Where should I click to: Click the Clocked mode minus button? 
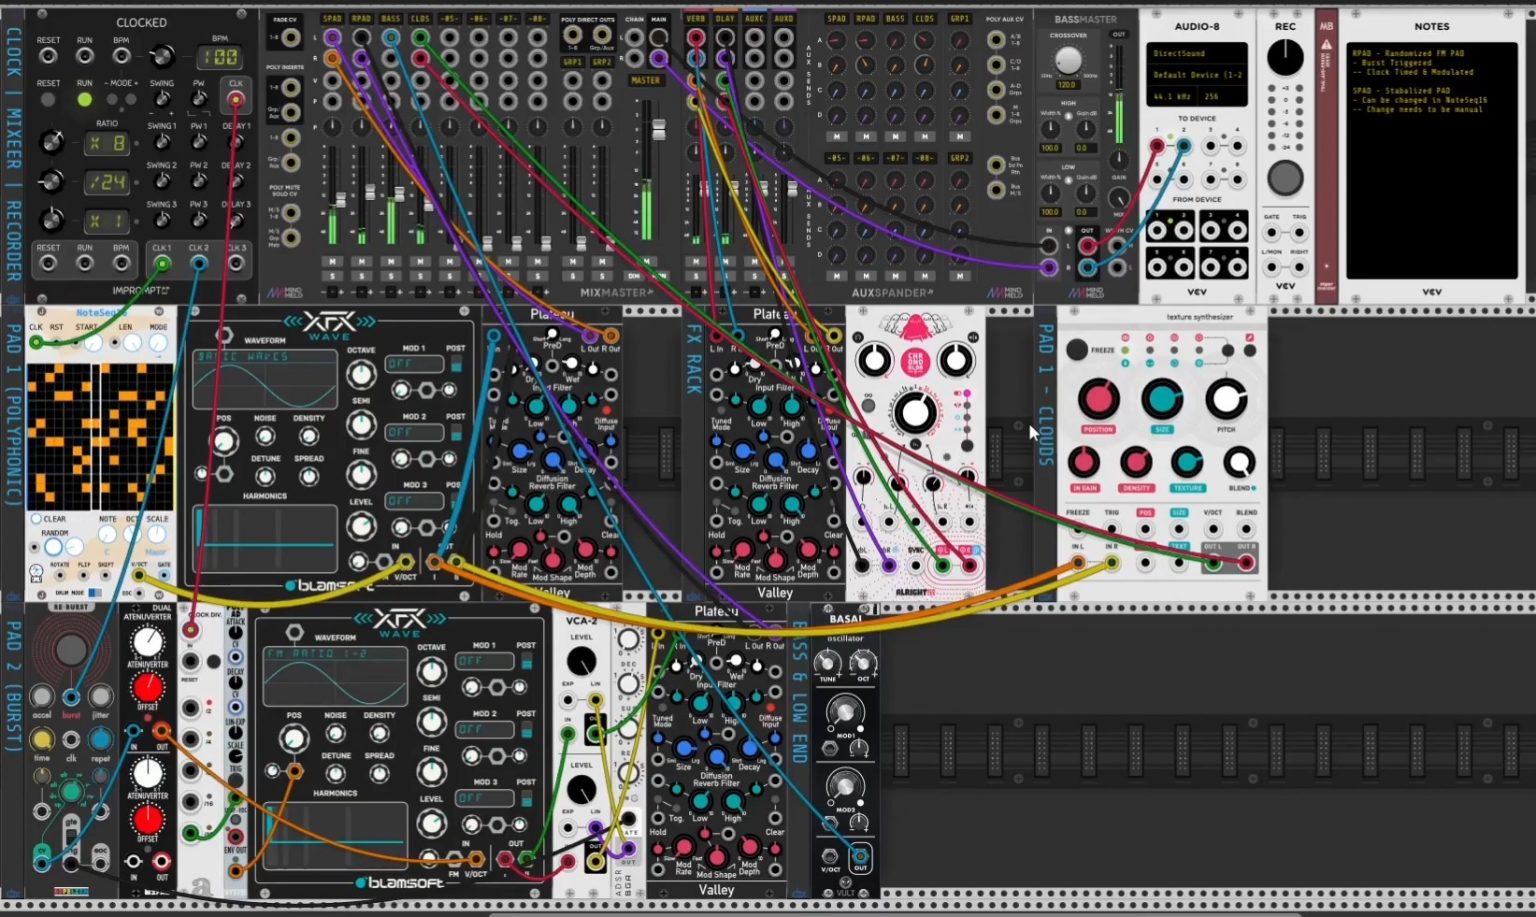pos(112,99)
